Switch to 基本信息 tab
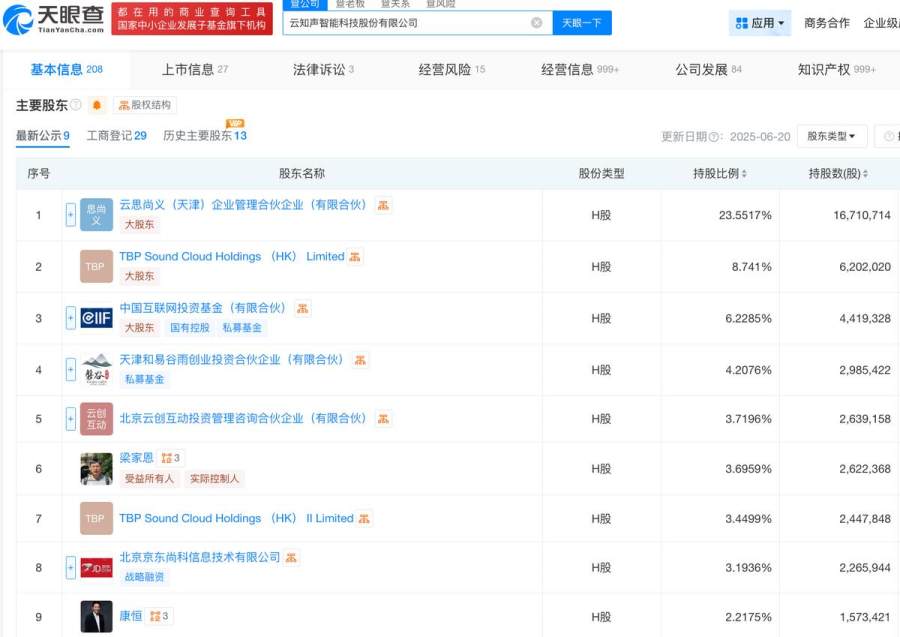Screen dimensions: 900x637 [x=67, y=69]
